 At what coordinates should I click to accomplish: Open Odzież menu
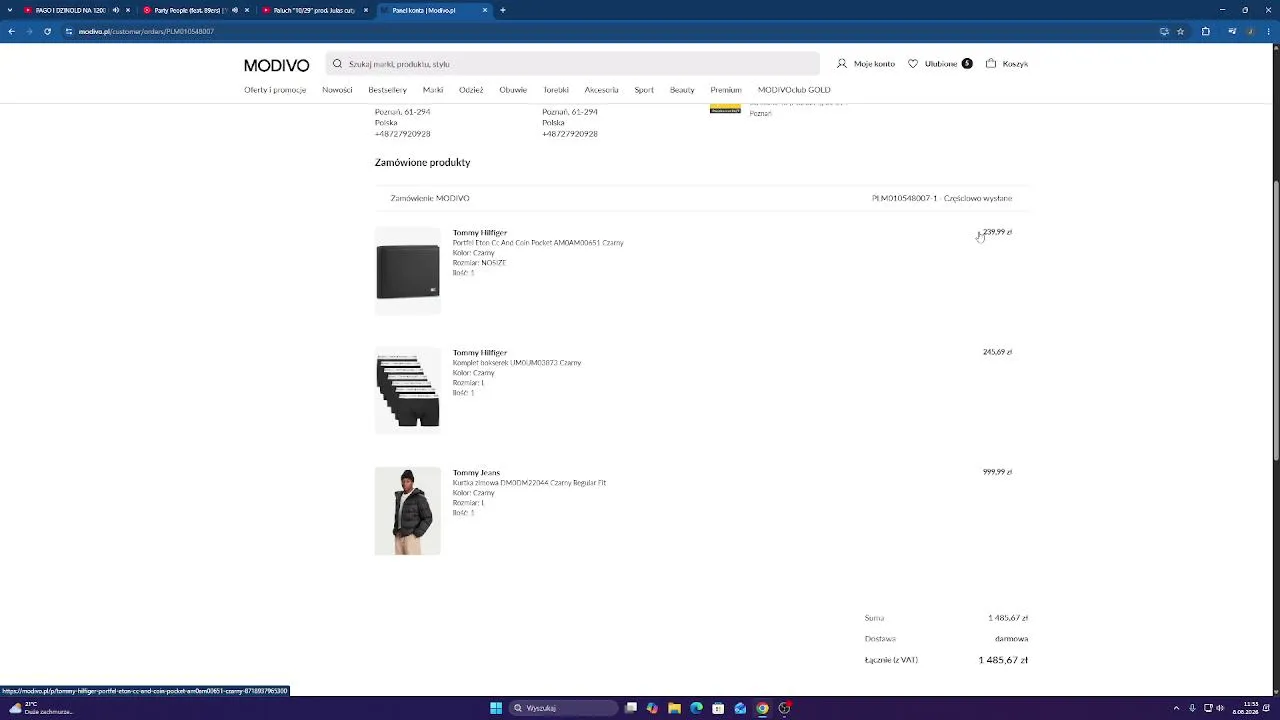(x=471, y=90)
